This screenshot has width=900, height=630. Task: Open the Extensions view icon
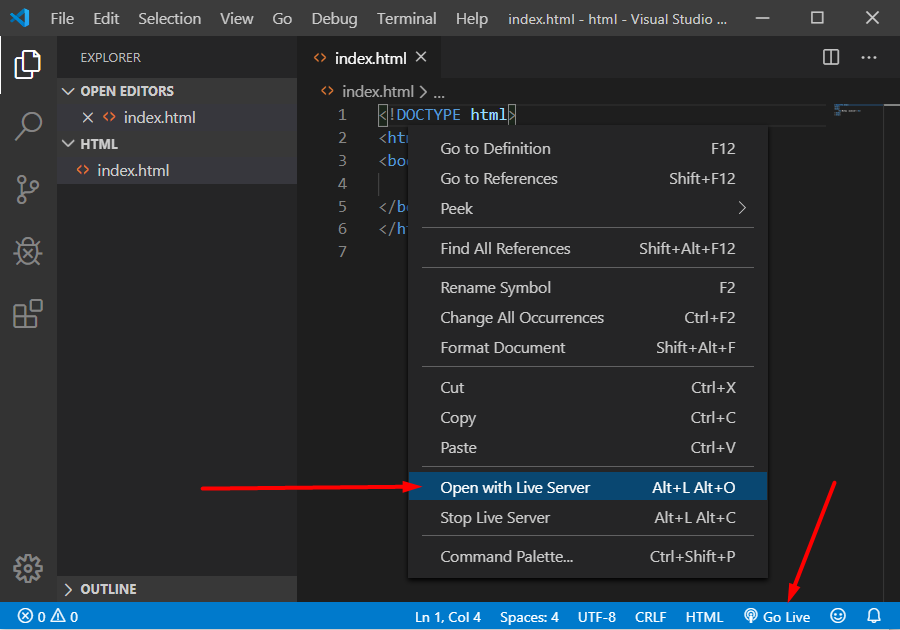pos(28,314)
